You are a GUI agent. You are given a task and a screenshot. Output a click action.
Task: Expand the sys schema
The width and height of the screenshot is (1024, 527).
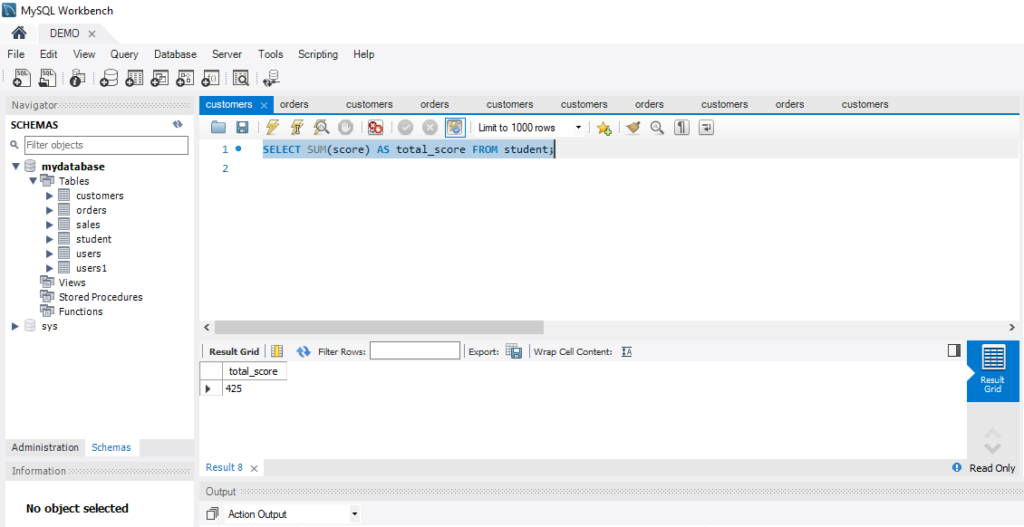point(15,326)
